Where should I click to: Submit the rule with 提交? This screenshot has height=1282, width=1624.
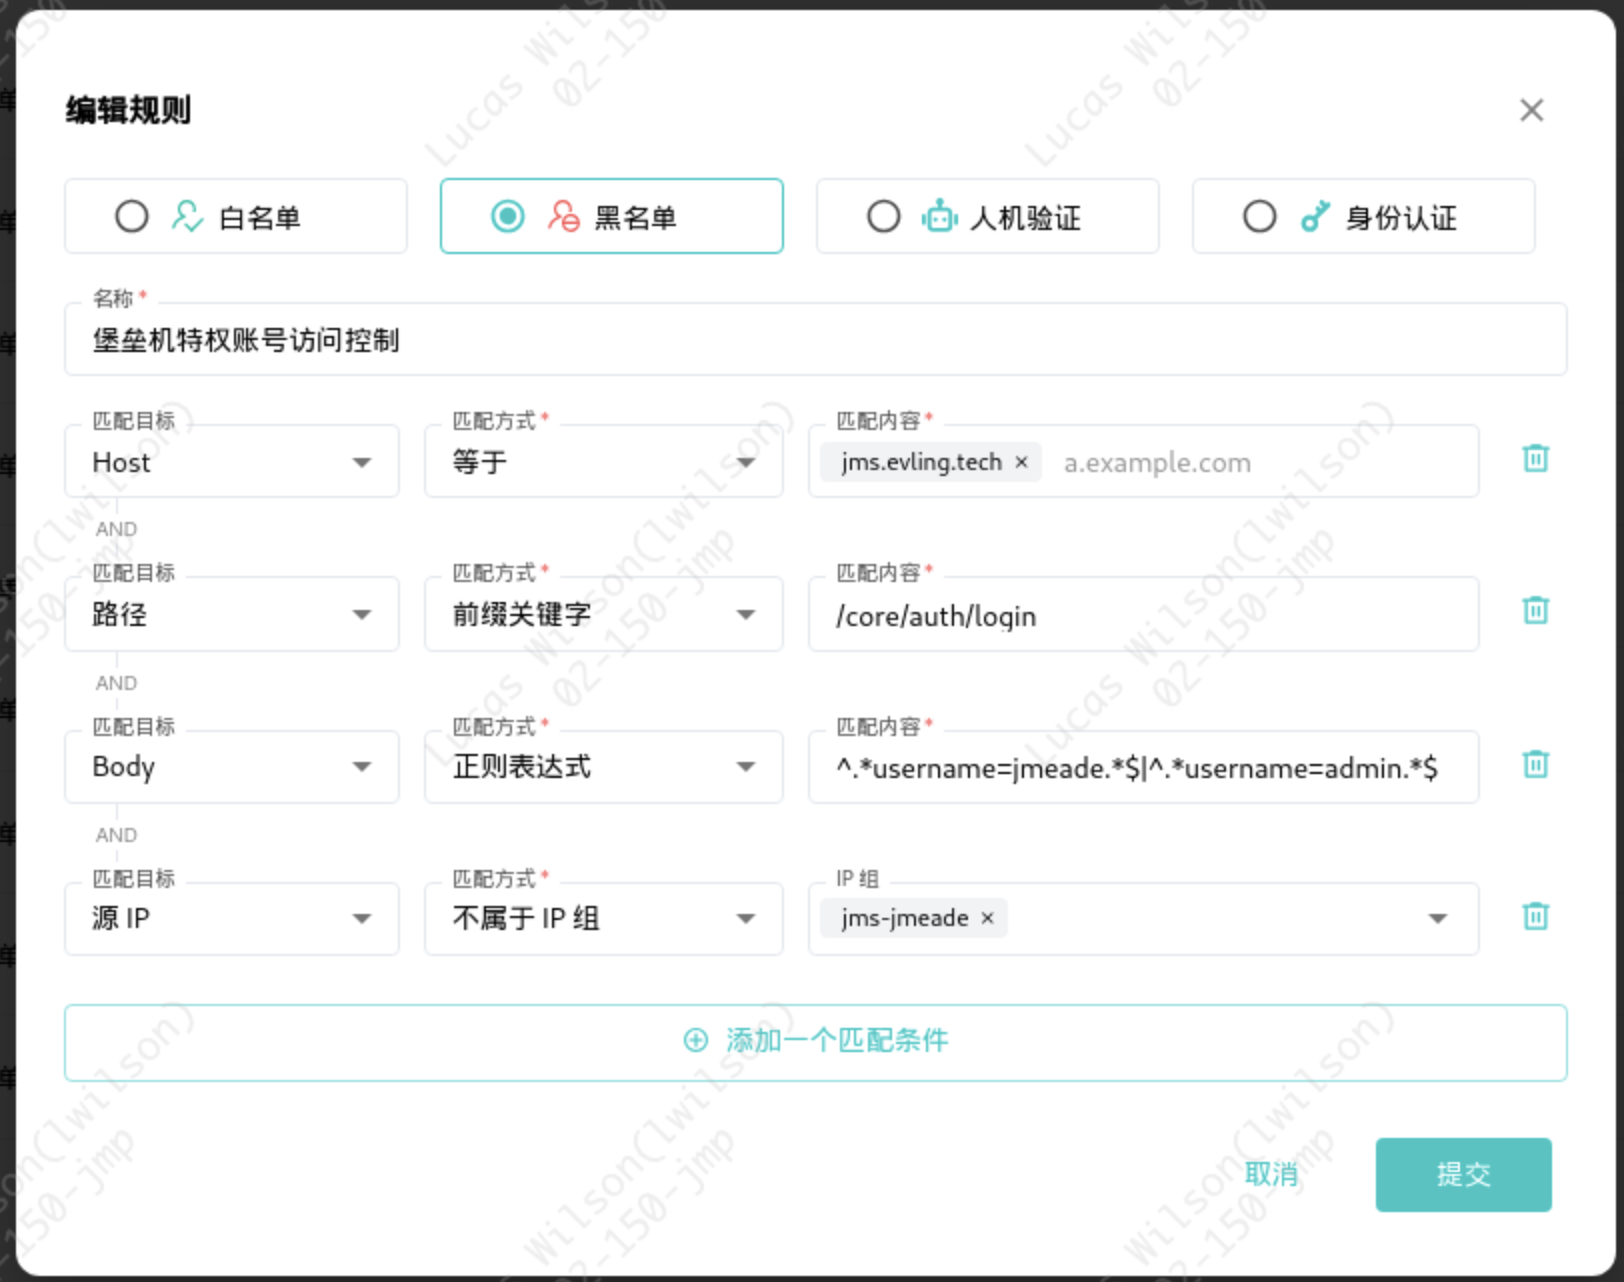pyautogui.click(x=1463, y=1174)
